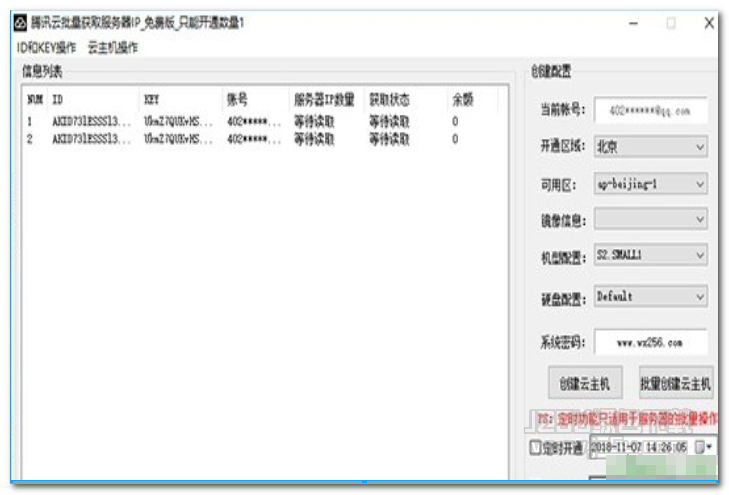Select row 2 in the info list
The width and height of the screenshot is (729, 495).
coord(150,139)
